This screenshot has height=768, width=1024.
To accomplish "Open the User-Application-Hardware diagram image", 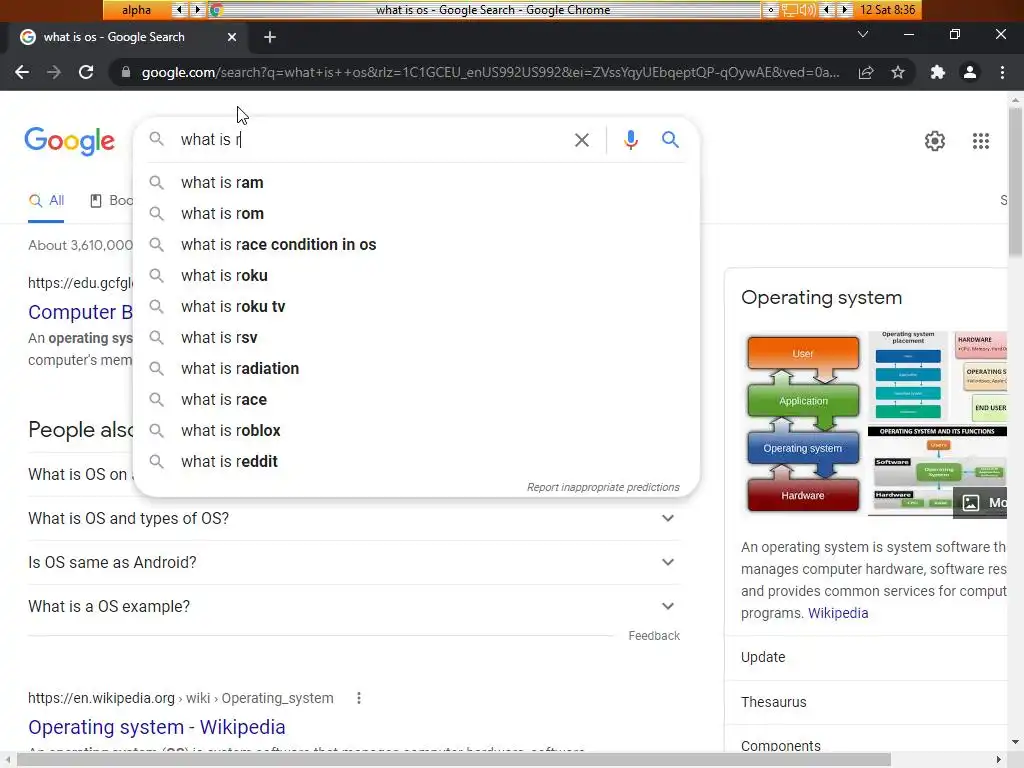I will pyautogui.click(x=803, y=424).
